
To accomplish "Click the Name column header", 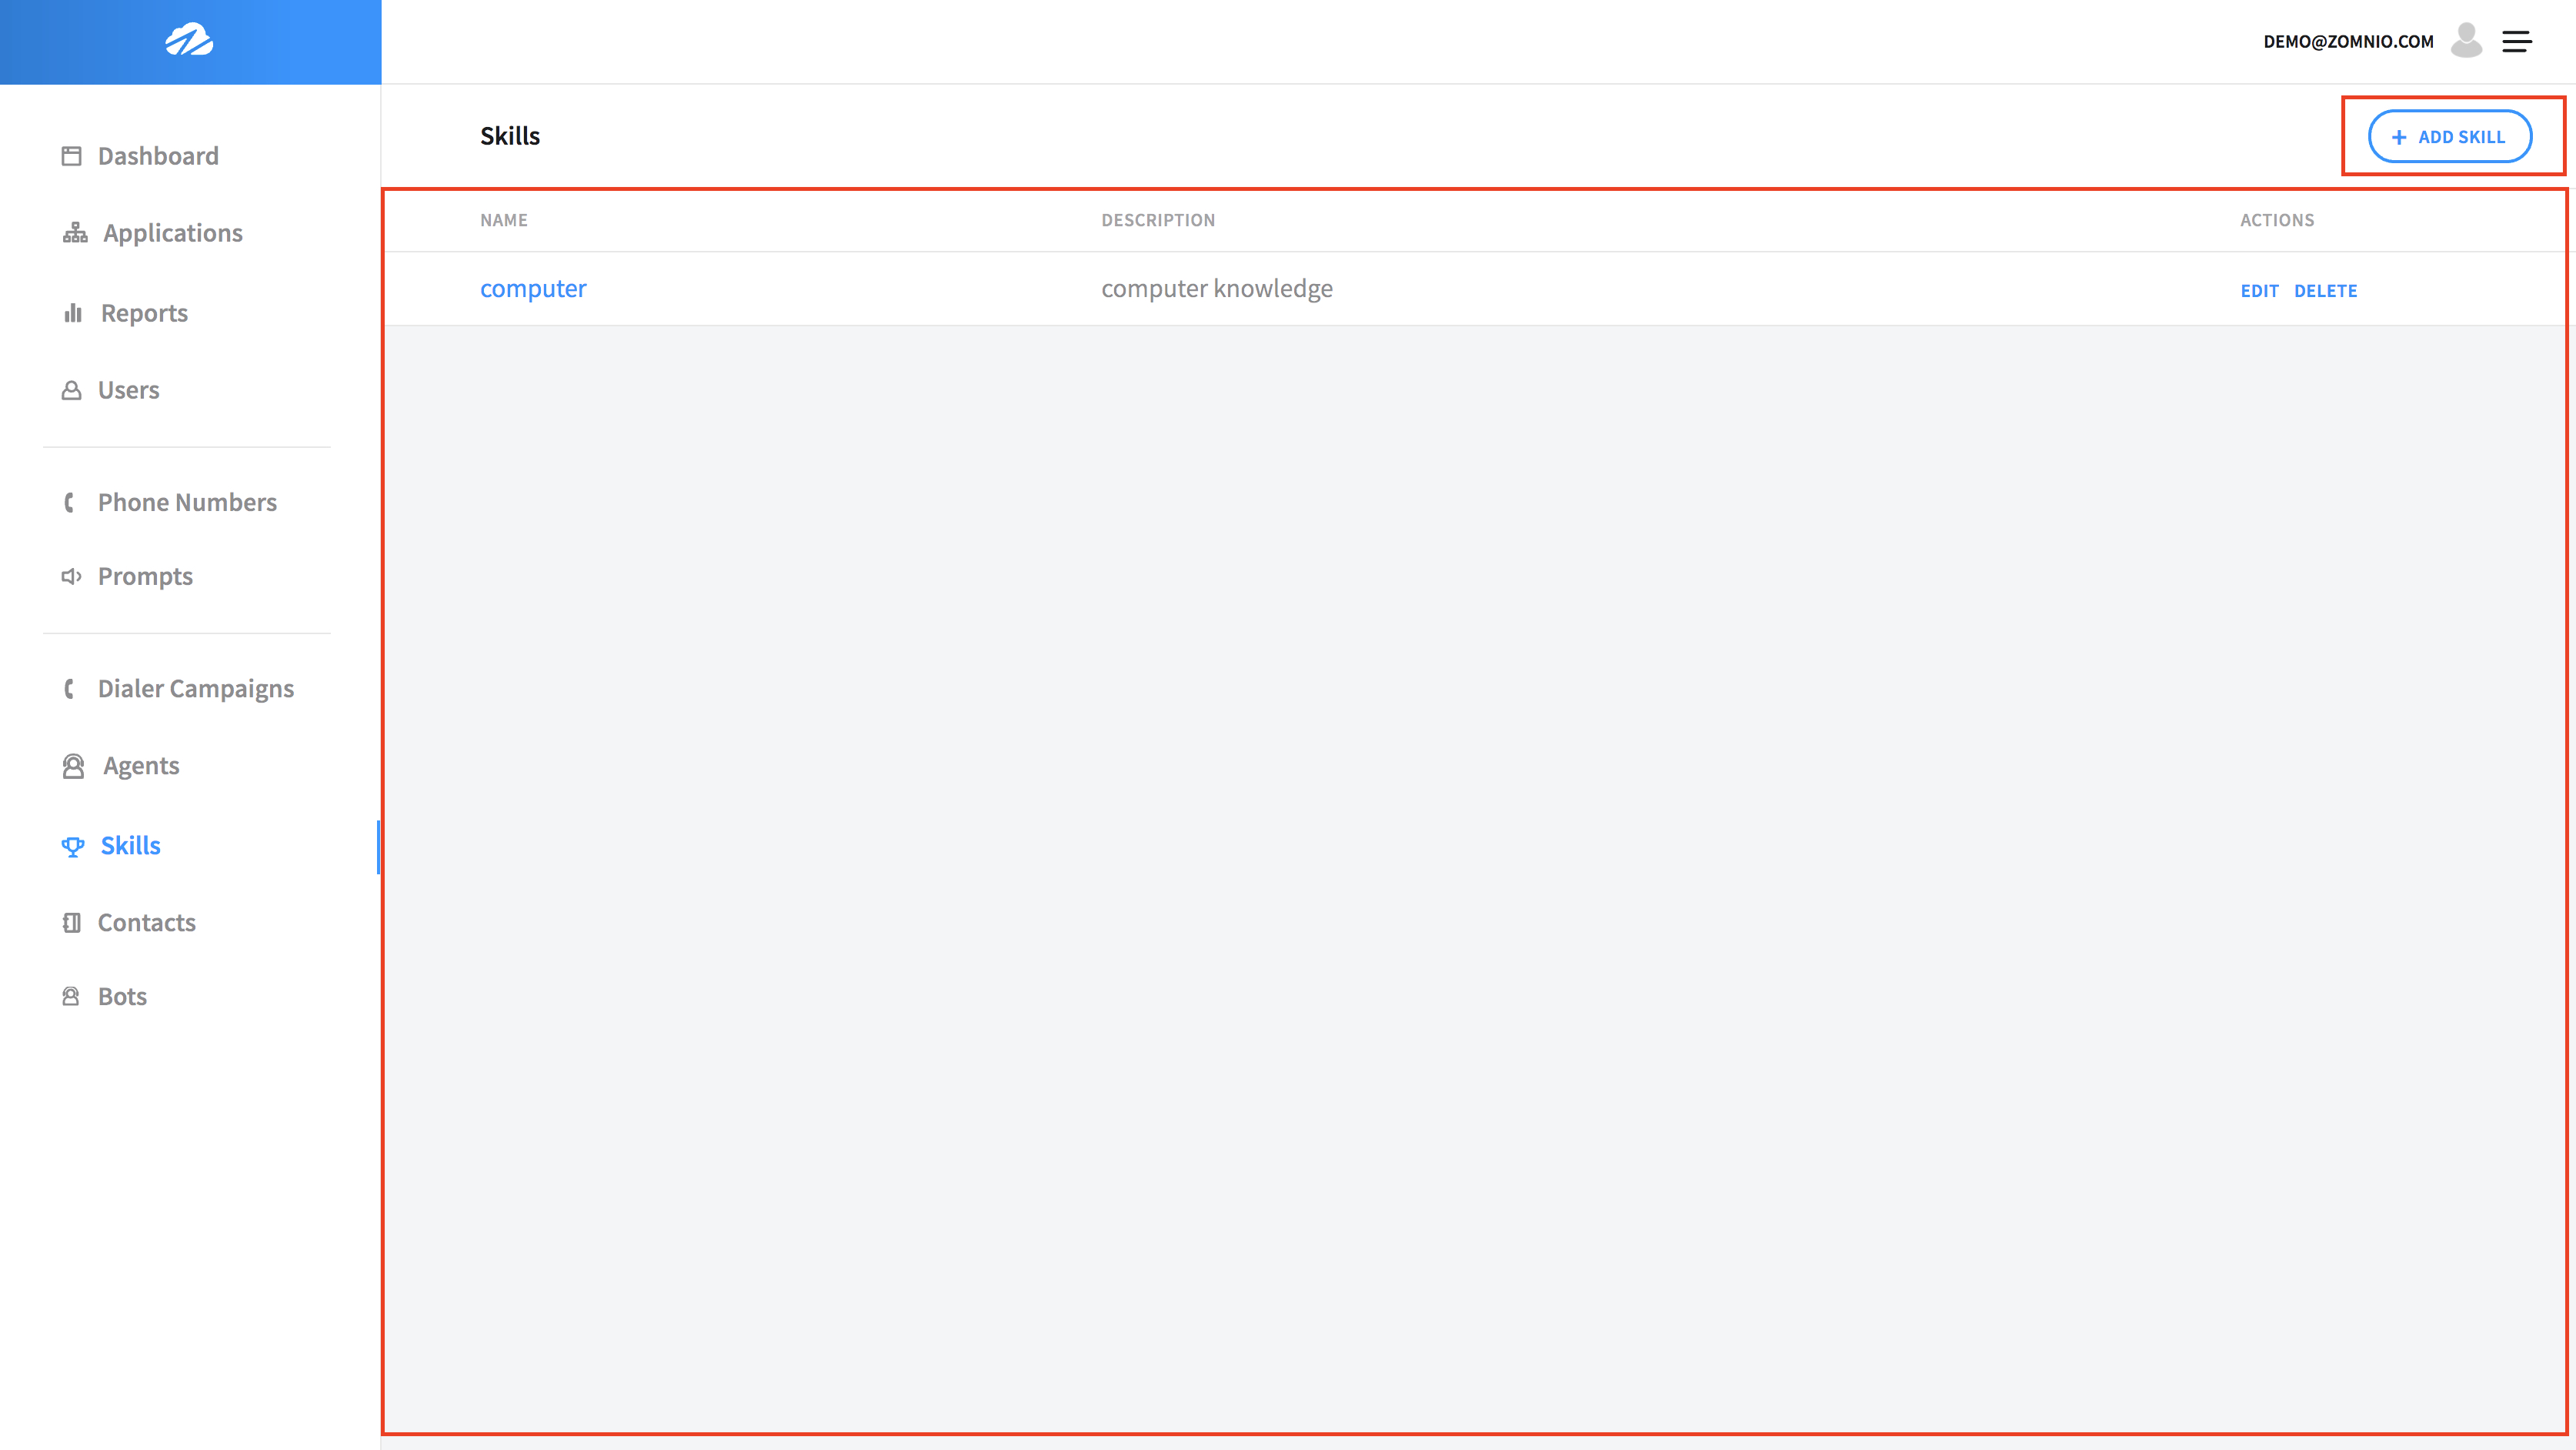I will pyautogui.click(x=503, y=220).
